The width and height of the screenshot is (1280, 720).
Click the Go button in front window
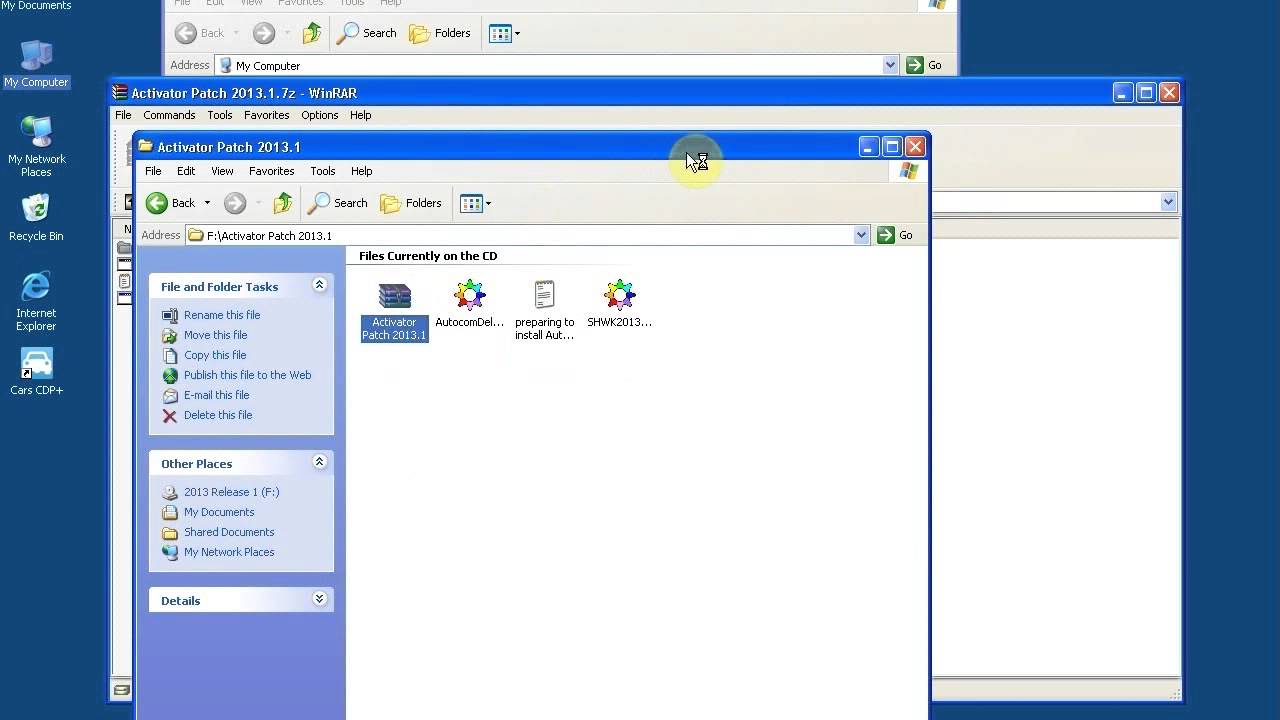click(895, 235)
